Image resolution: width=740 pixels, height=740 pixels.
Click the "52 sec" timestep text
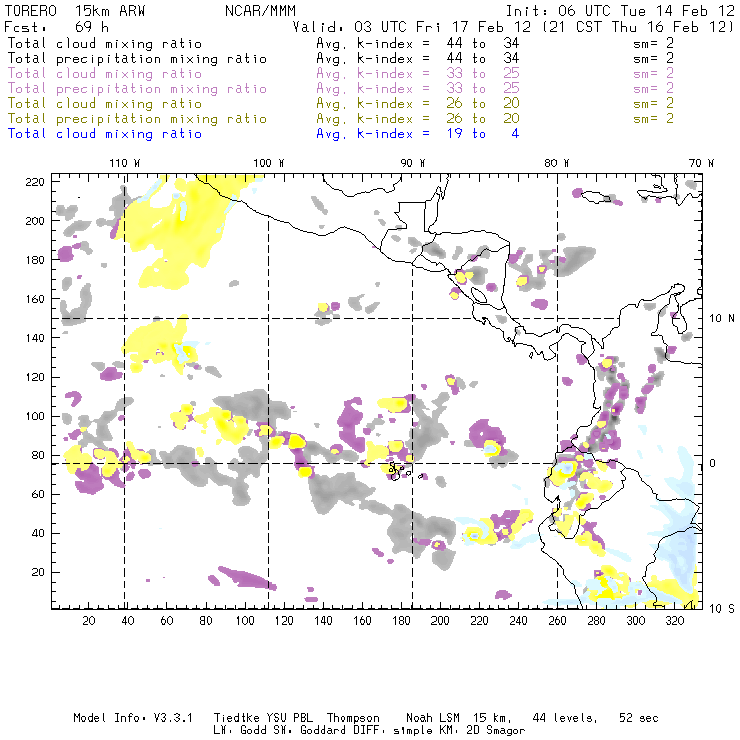(639, 718)
